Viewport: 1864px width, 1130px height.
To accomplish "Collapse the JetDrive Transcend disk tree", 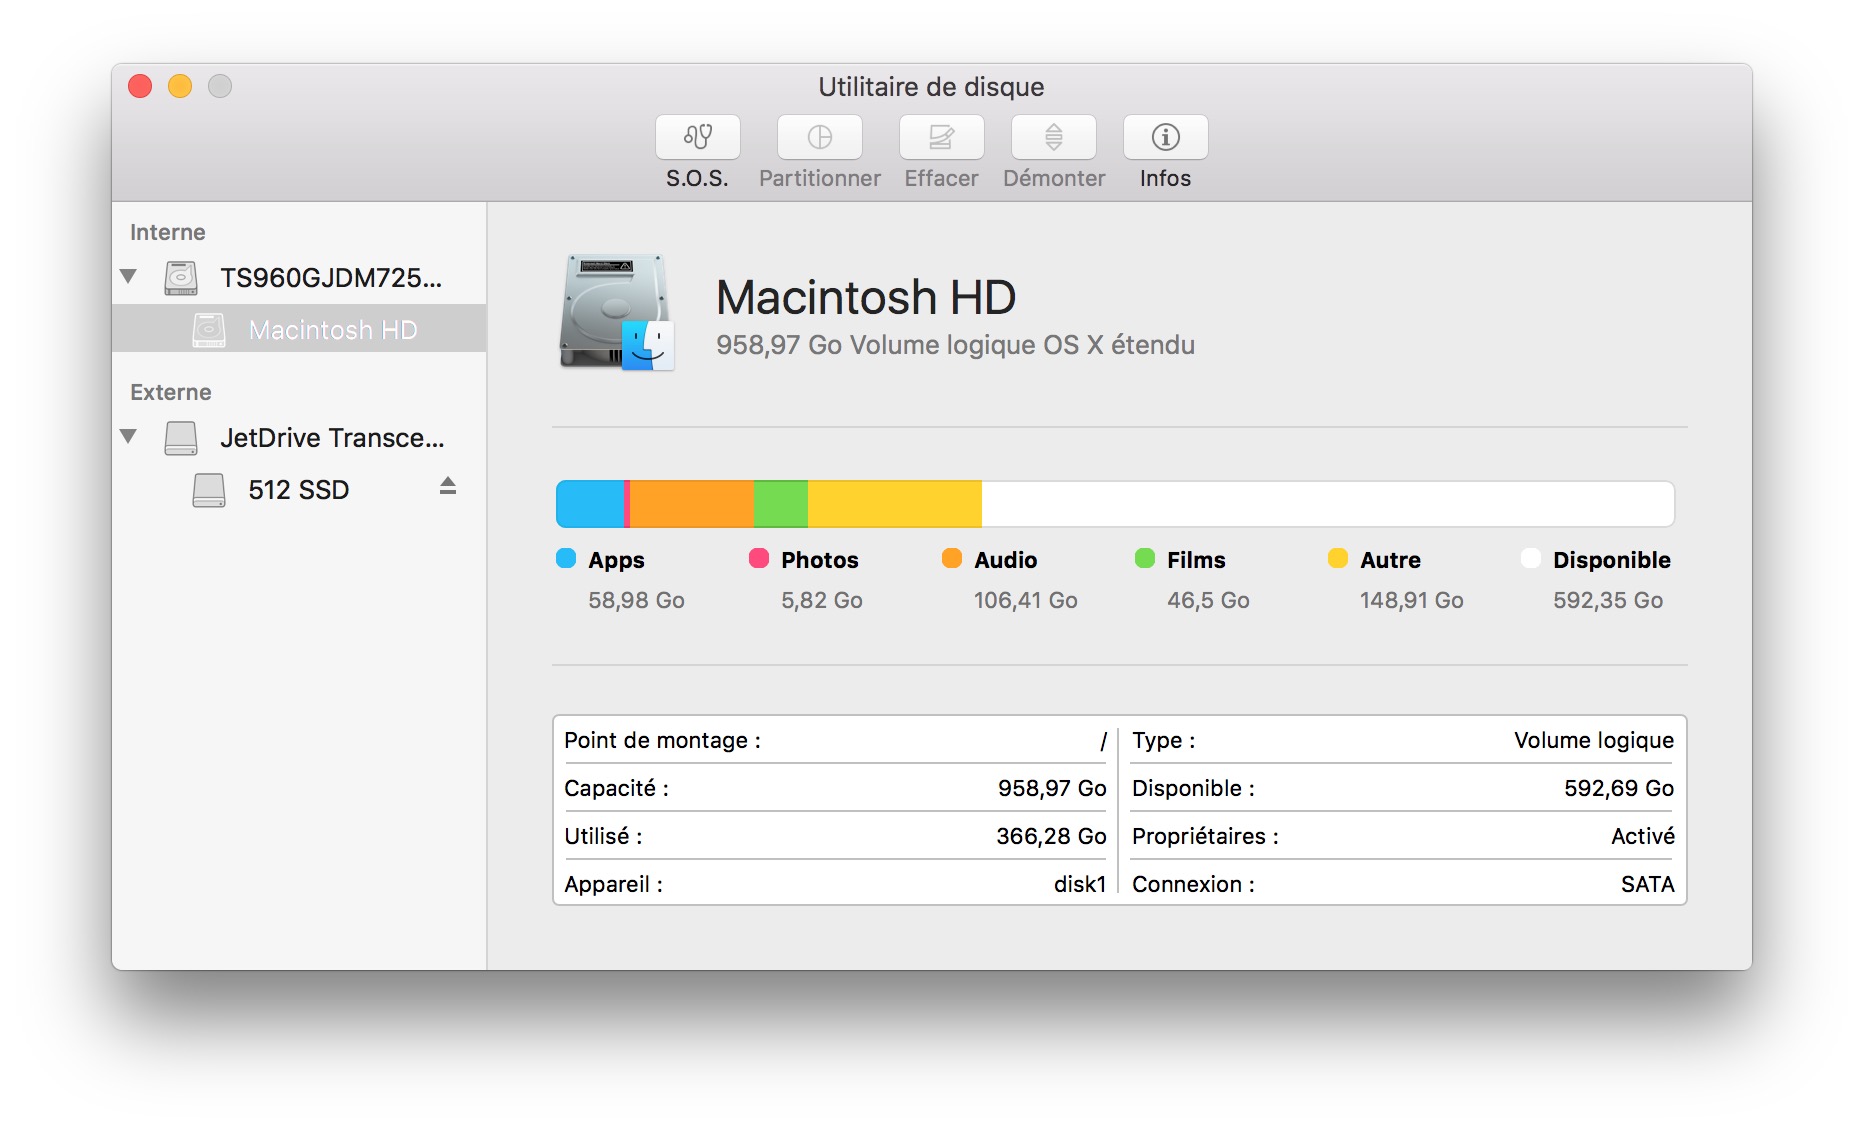I will [128, 436].
